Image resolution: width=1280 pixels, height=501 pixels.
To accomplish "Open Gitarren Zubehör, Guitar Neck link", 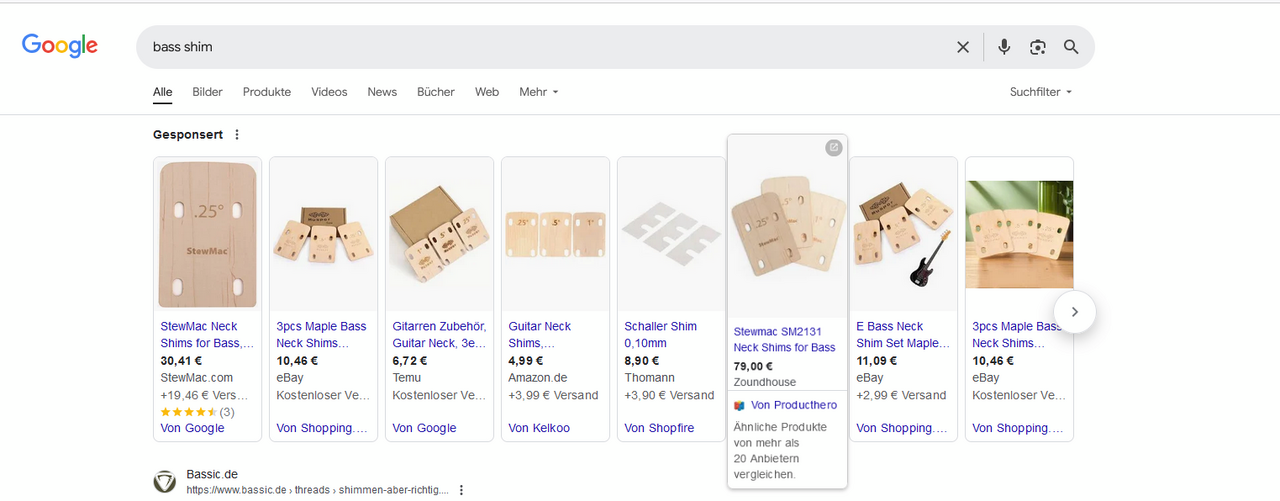I will pos(439,335).
